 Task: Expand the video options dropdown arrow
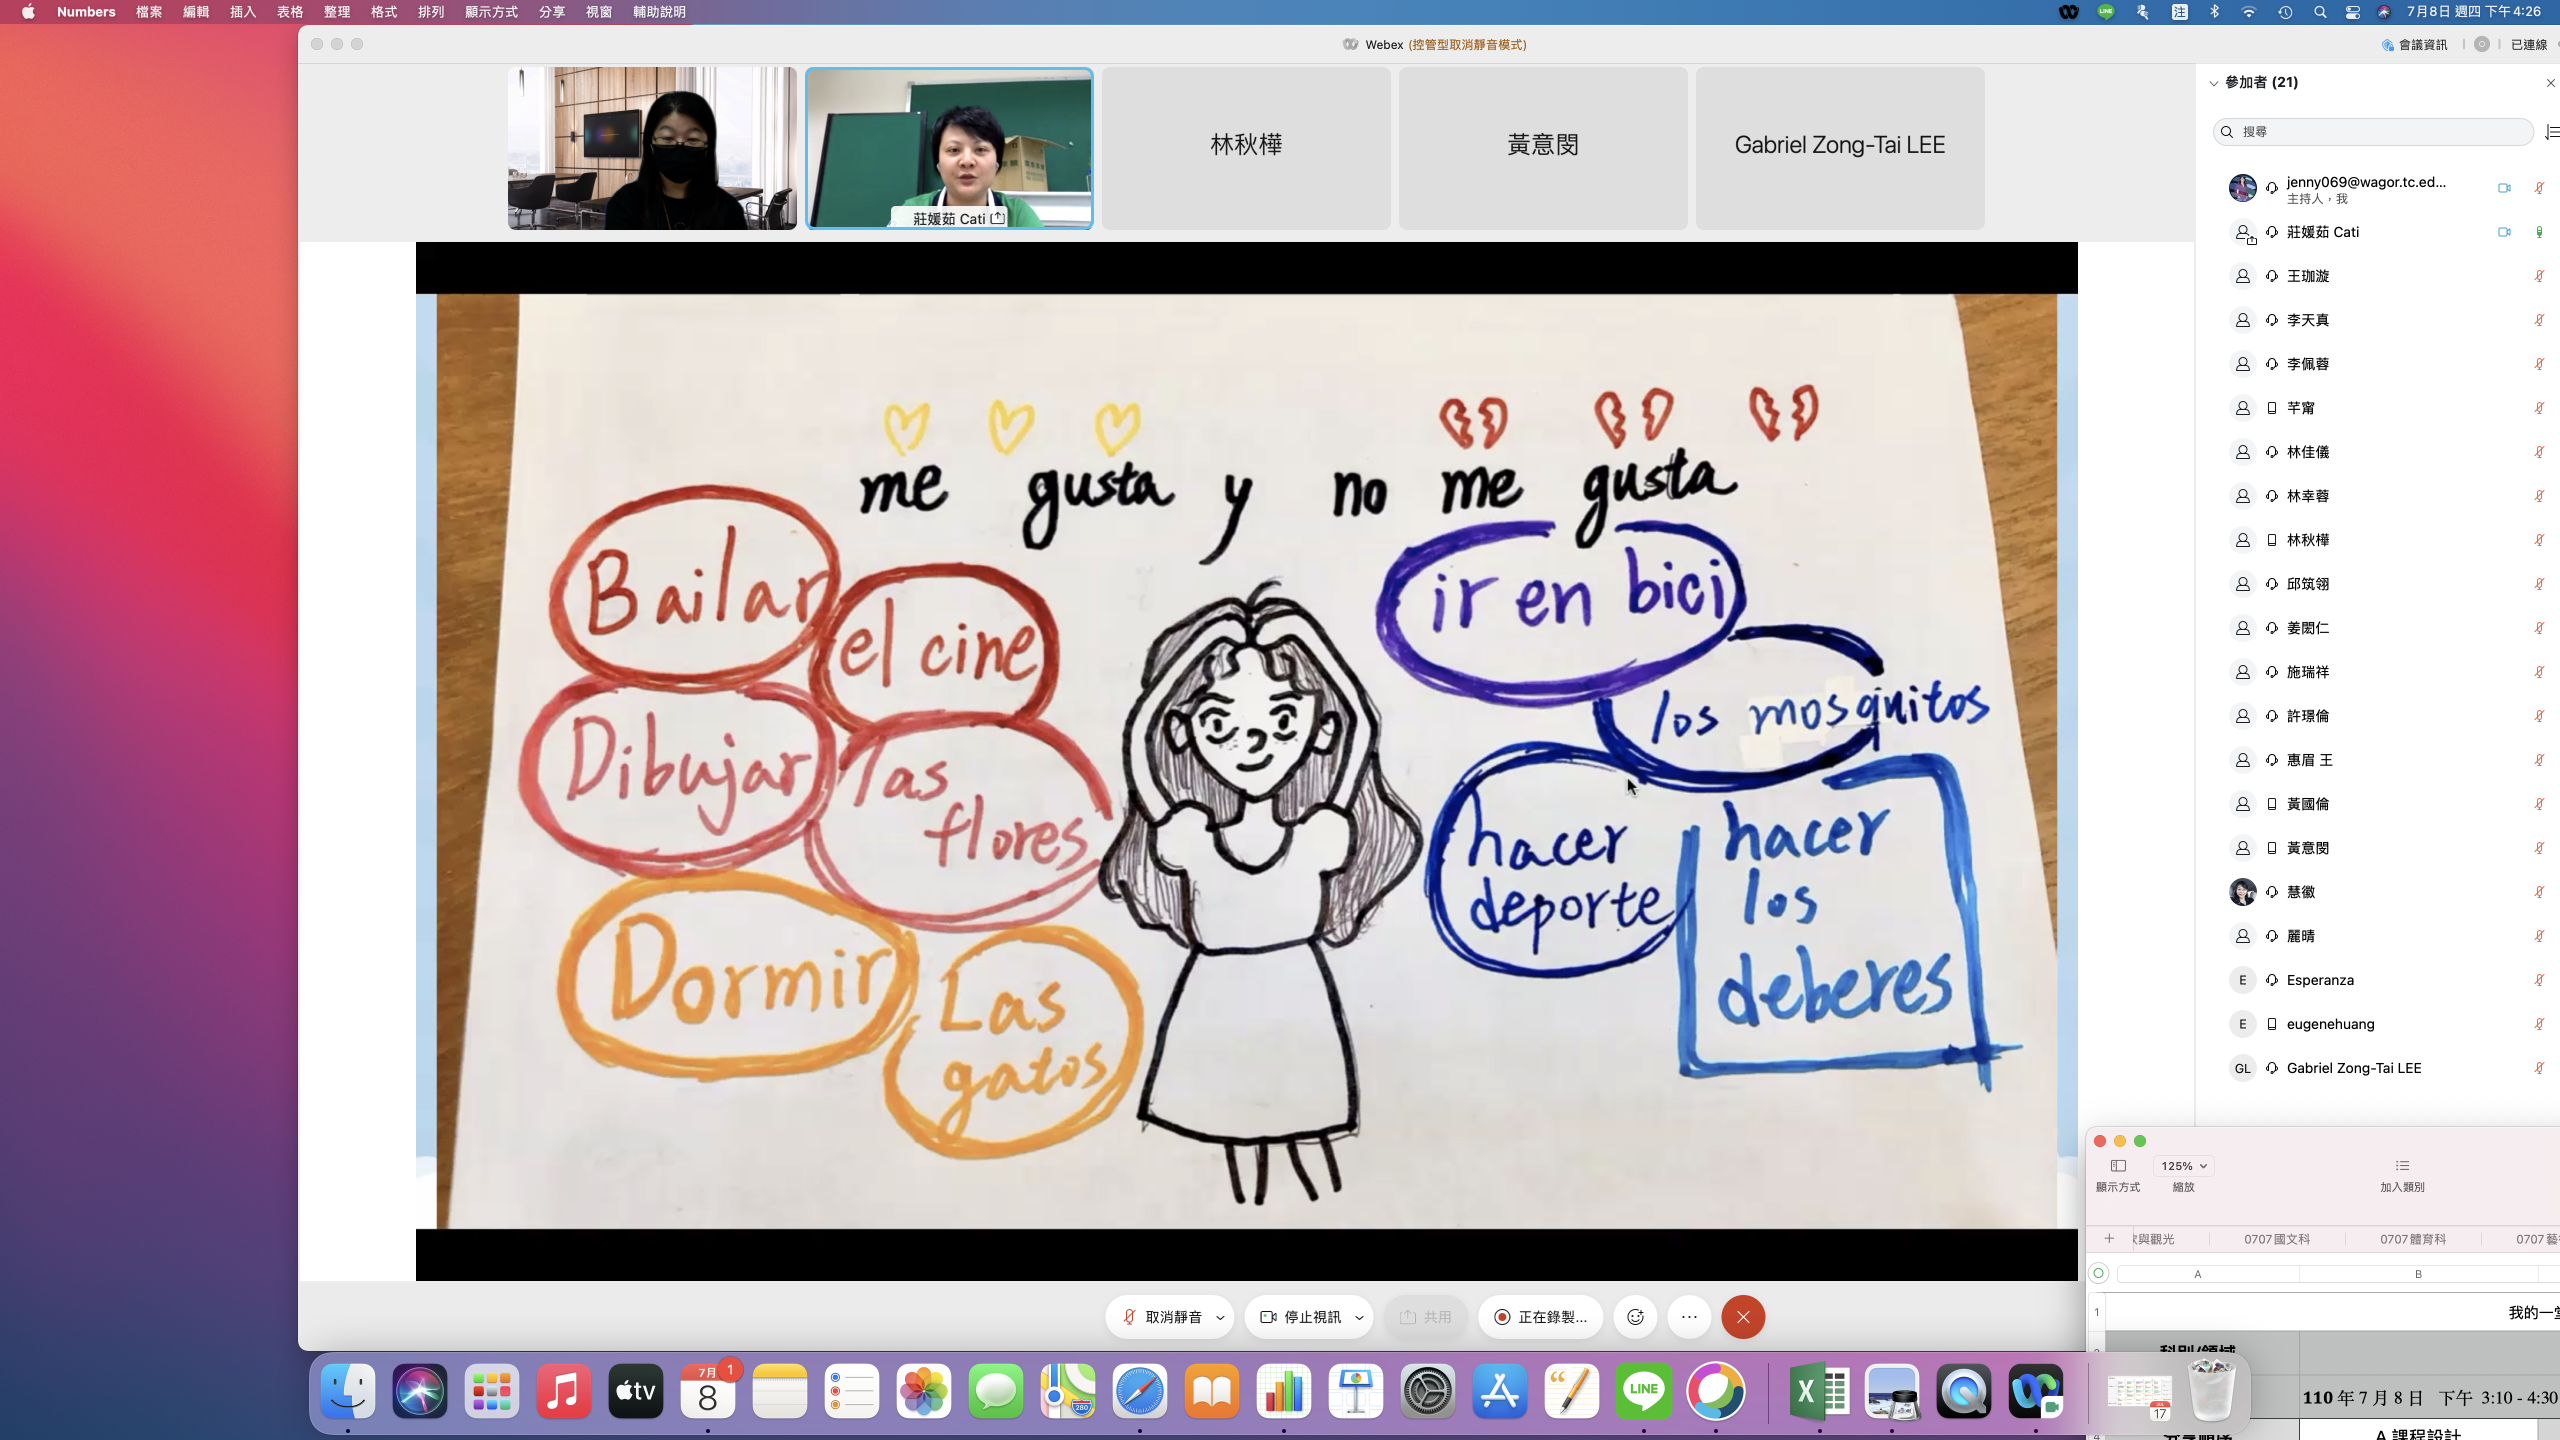click(x=1359, y=1318)
